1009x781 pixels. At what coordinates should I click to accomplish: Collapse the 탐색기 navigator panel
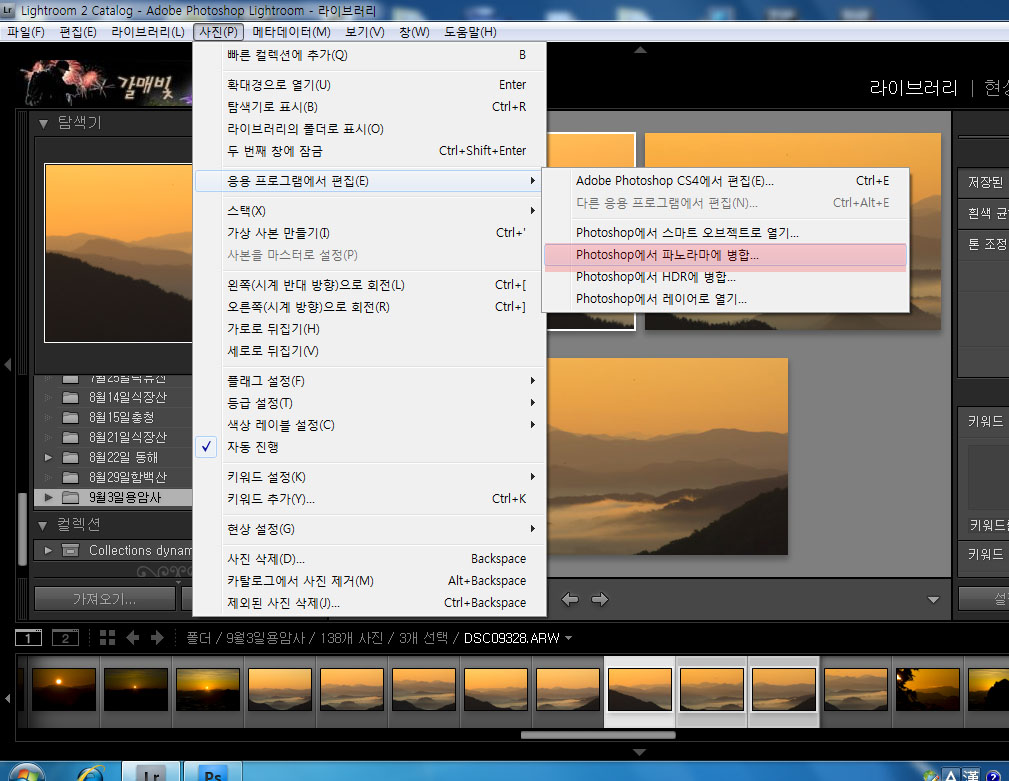coord(44,123)
